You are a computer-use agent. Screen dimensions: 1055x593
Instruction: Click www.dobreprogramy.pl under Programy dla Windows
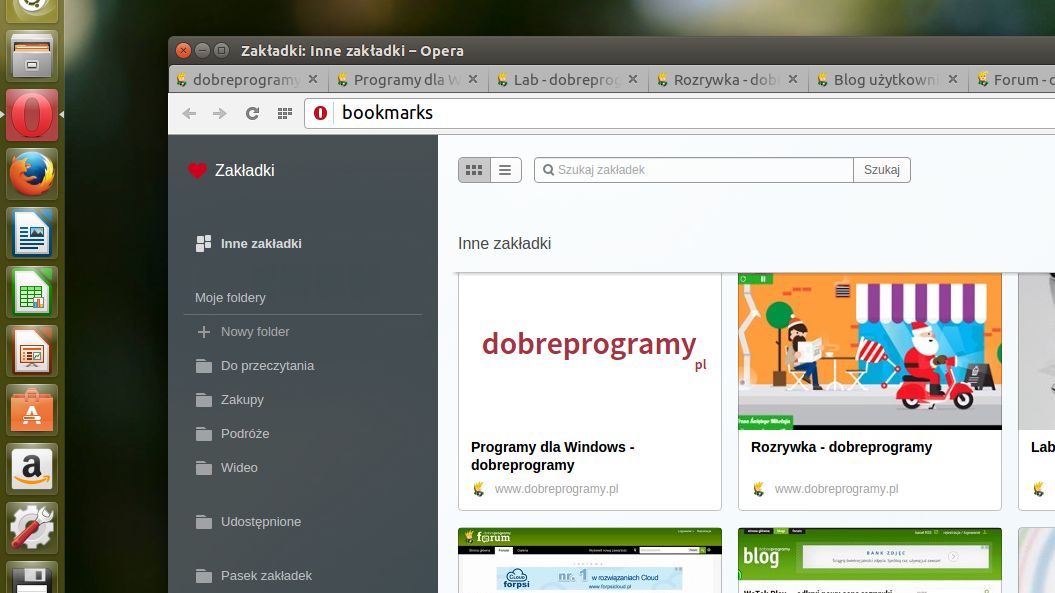pyautogui.click(x=556, y=489)
